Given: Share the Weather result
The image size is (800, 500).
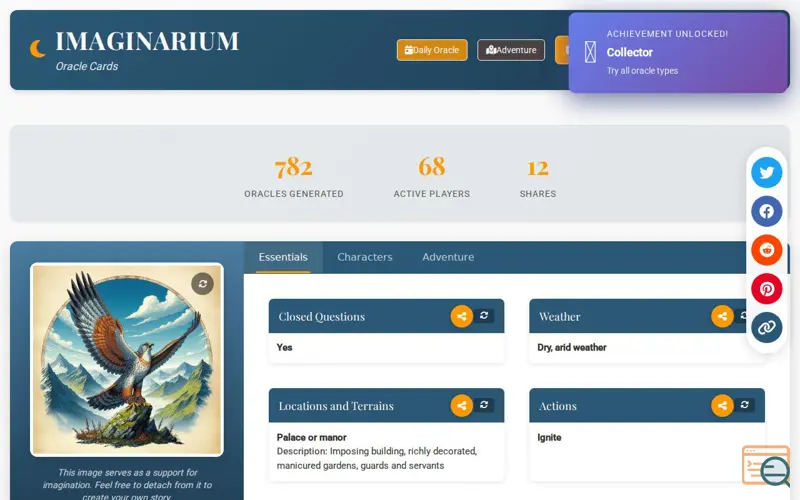Looking at the screenshot, I should 722,316.
